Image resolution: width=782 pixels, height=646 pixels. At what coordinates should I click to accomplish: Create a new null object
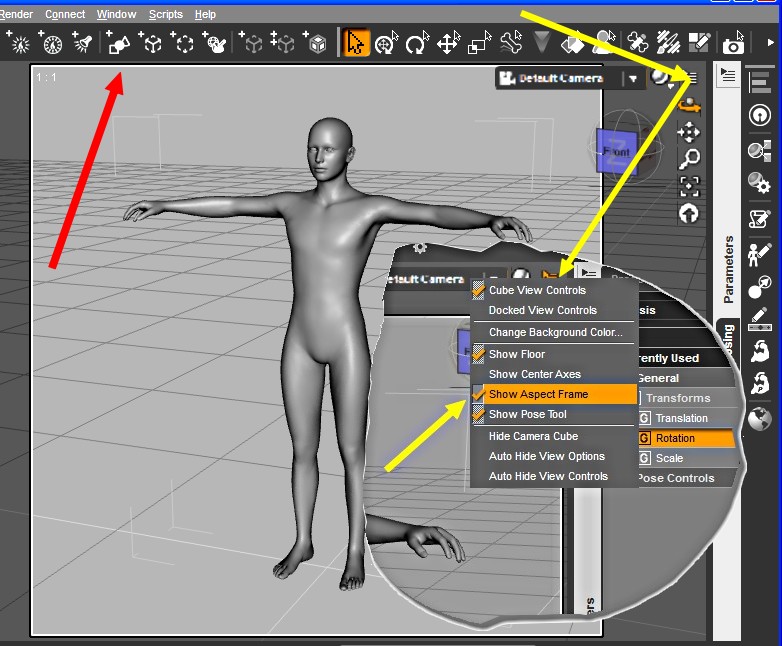click(151, 43)
